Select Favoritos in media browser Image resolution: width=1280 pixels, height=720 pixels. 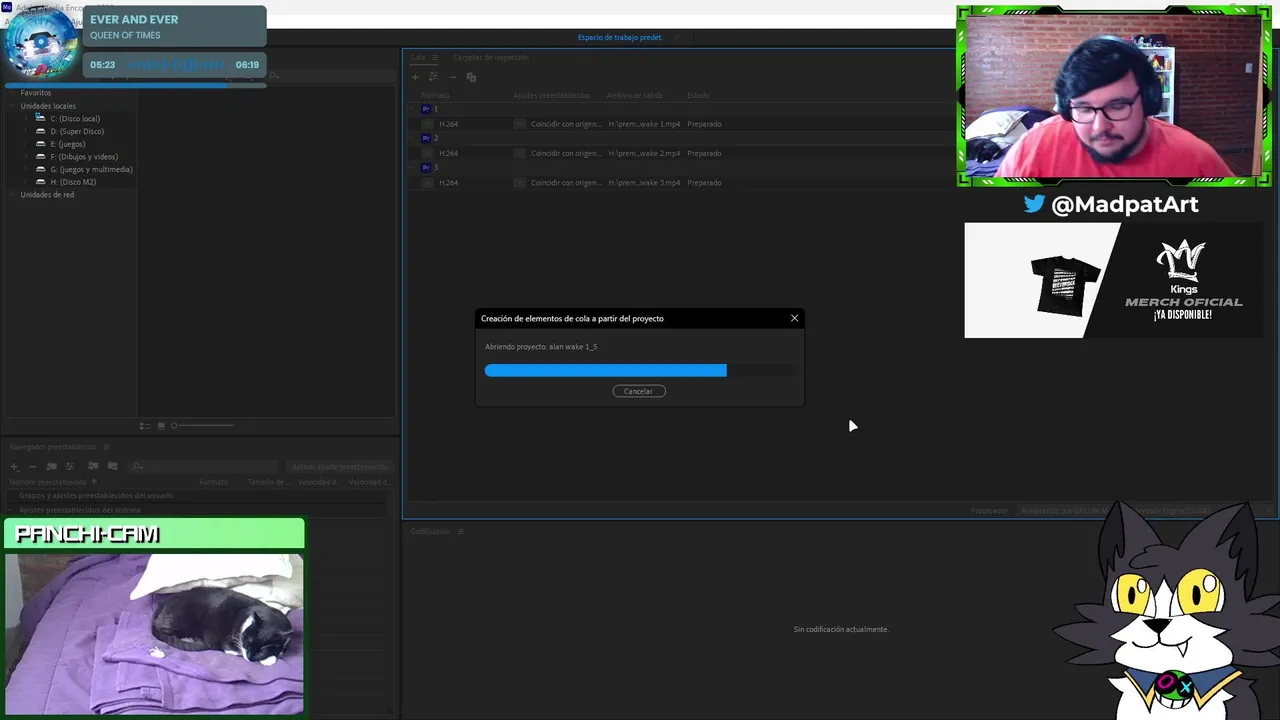pos(36,93)
